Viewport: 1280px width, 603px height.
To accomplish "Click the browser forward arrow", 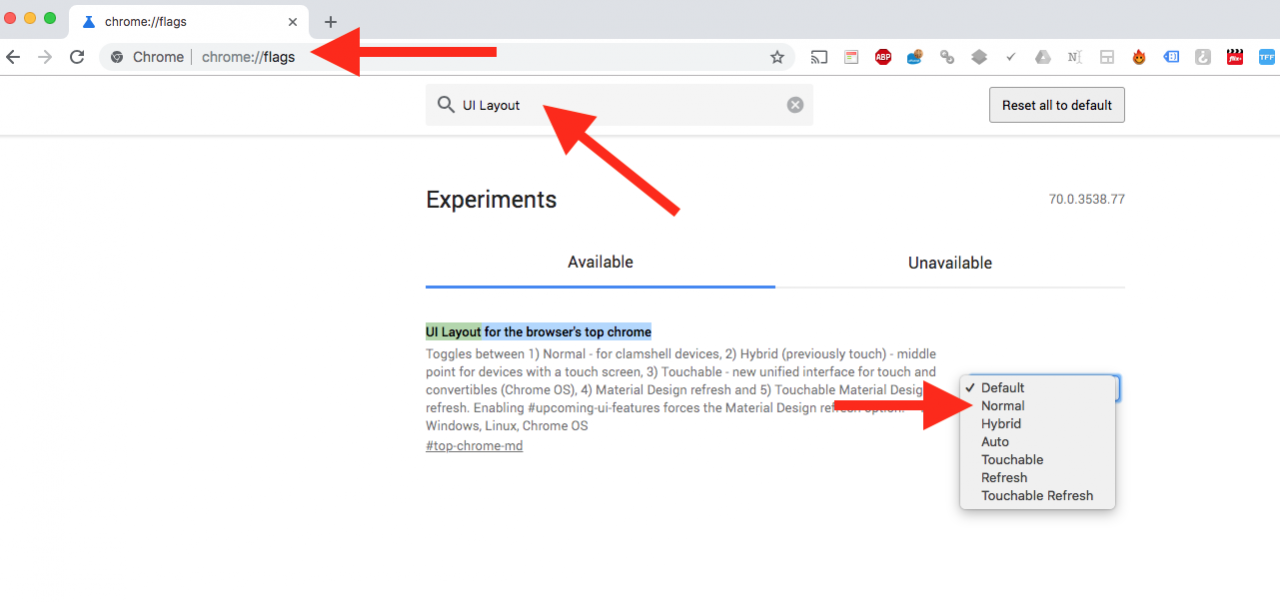I will 45,57.
